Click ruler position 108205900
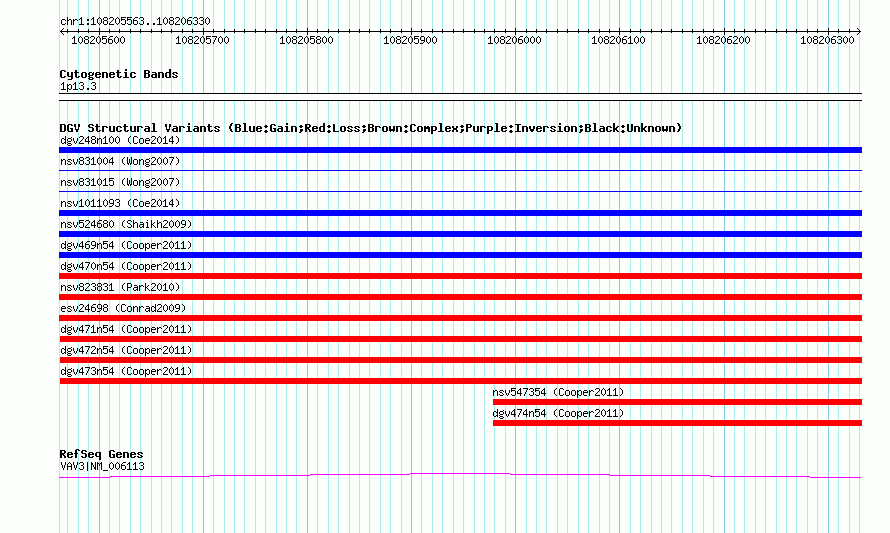Screen dimensions: 890x533 pyautogui.click(x=410, y=40)
